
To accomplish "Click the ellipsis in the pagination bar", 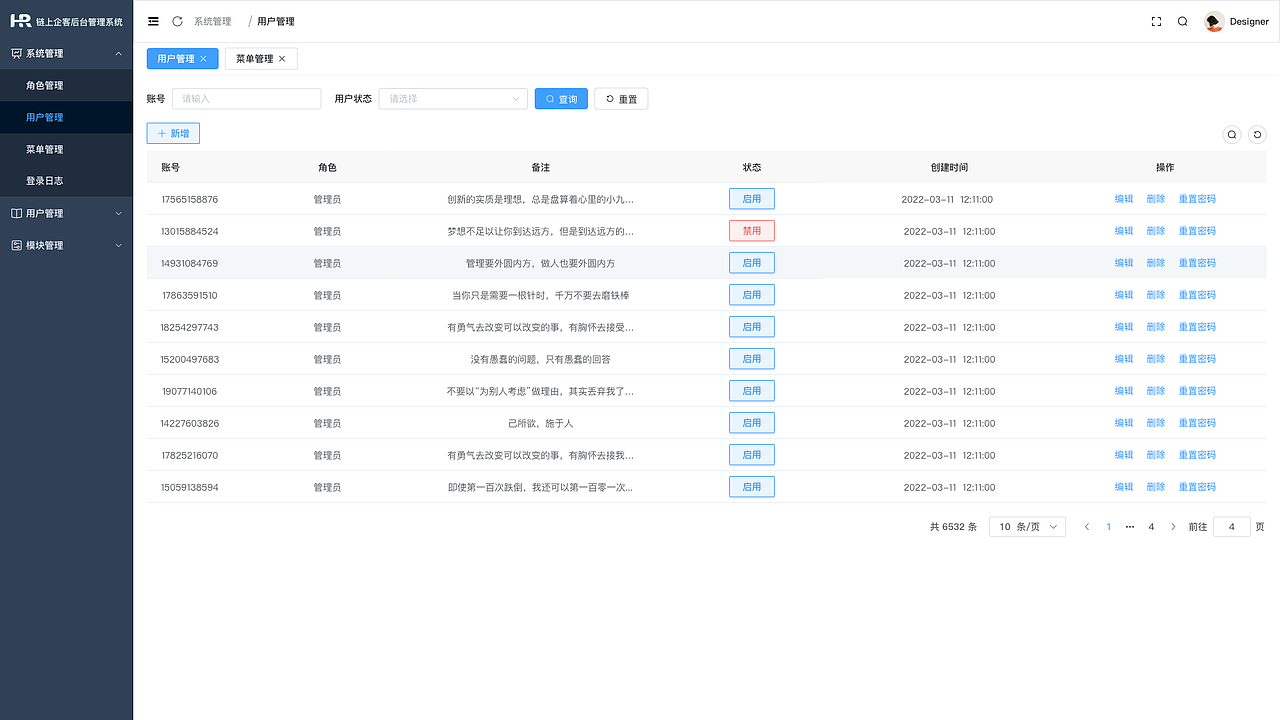I will point(1130,526).
